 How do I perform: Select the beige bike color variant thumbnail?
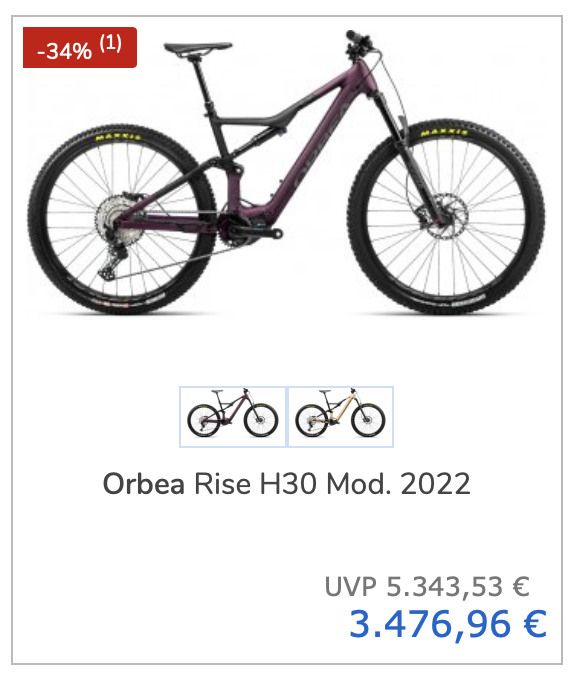(340, 417)
